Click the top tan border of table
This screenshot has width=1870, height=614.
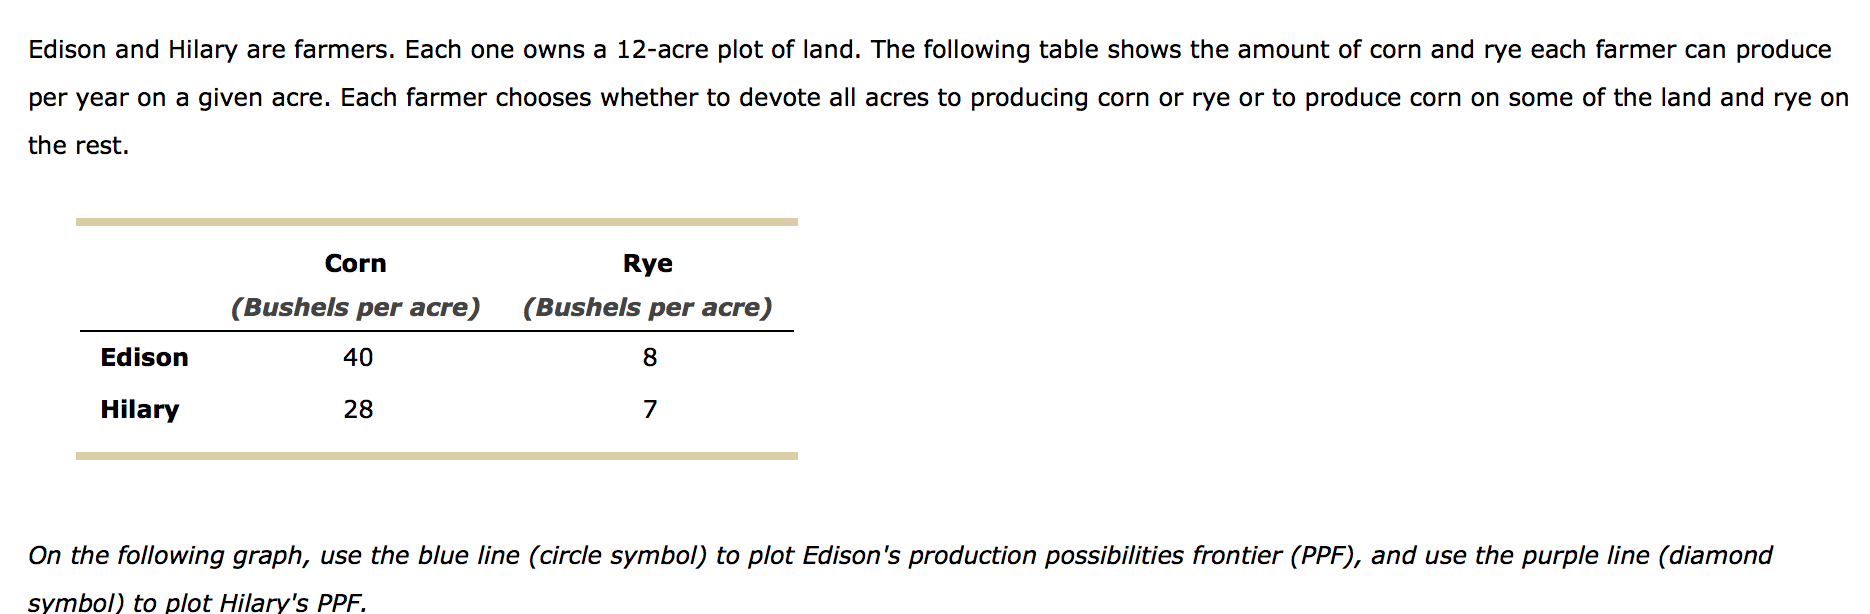(437, 222)
